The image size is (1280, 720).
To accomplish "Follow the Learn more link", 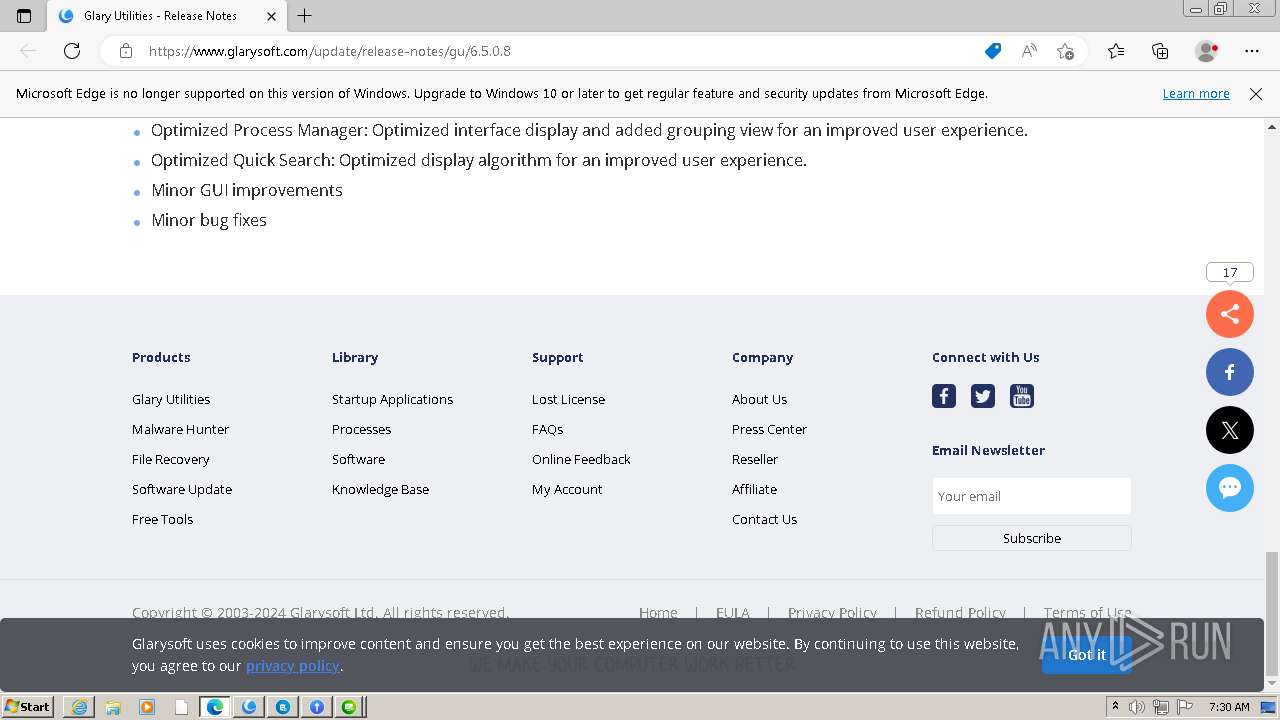I will [1196, 93].
